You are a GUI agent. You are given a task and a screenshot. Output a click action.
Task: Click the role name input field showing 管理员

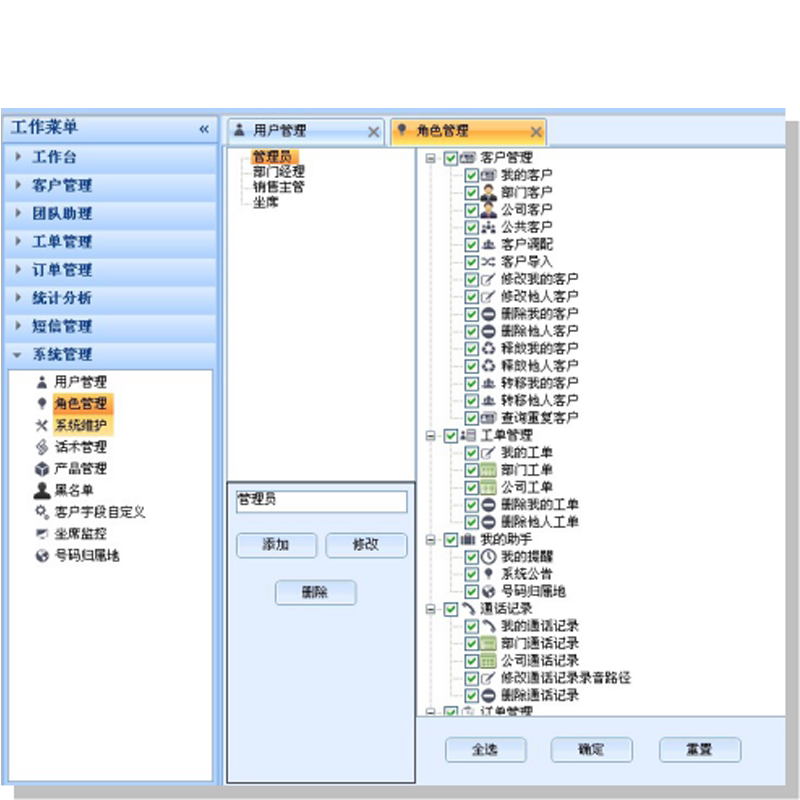(x=321, y=501)
